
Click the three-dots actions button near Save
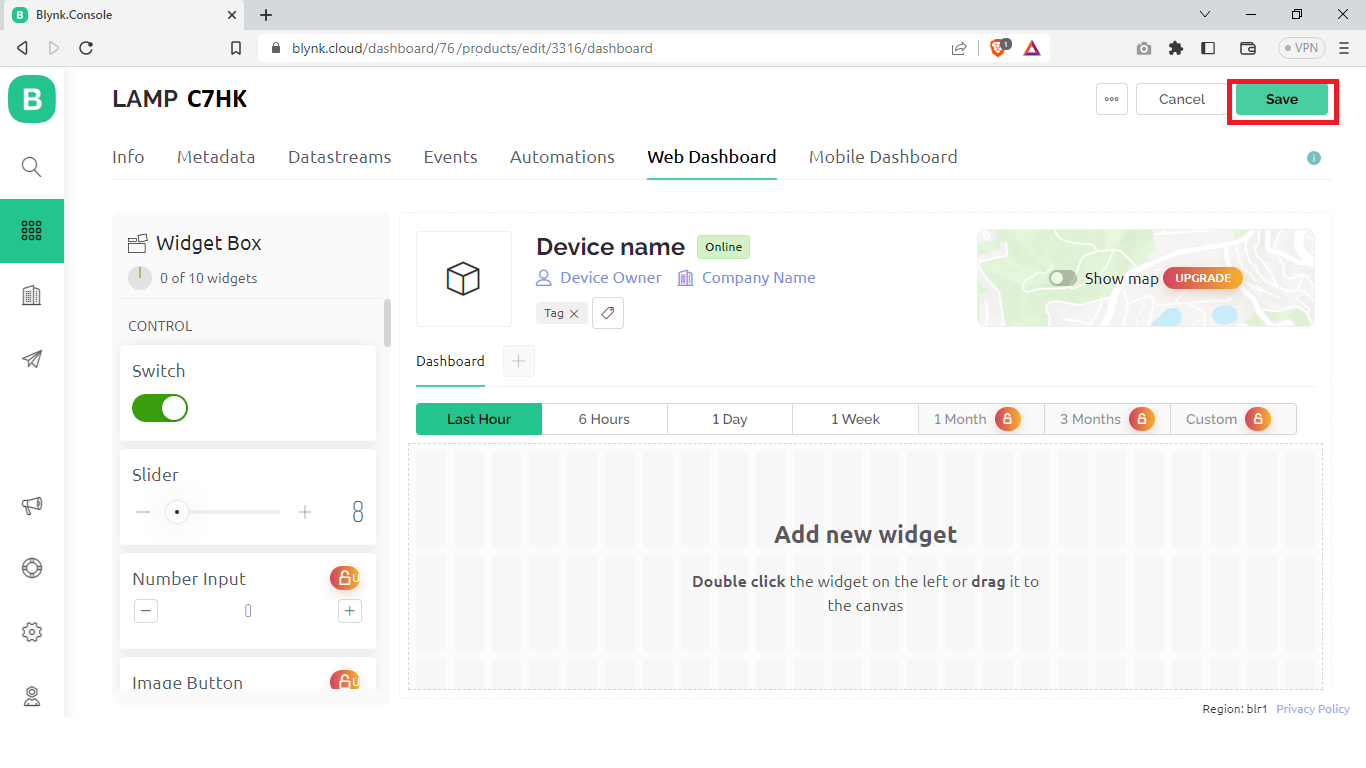tap(1111, 98)
